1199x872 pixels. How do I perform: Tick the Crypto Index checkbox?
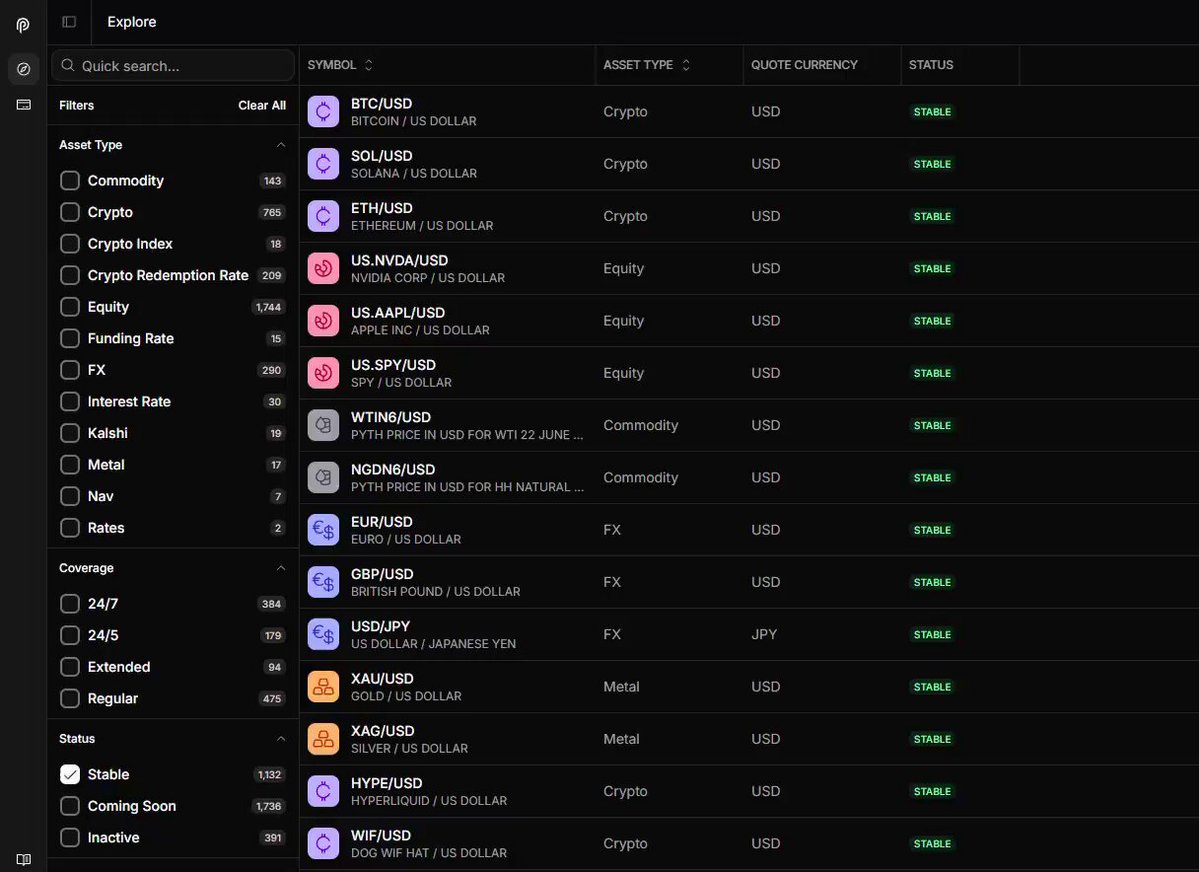click(x=70, y=243)
